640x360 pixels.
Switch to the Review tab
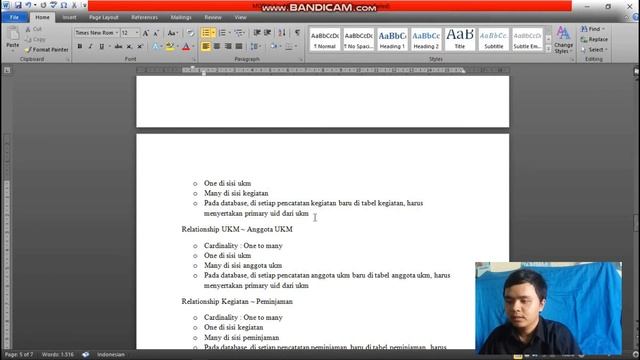(x=213, y=17)
